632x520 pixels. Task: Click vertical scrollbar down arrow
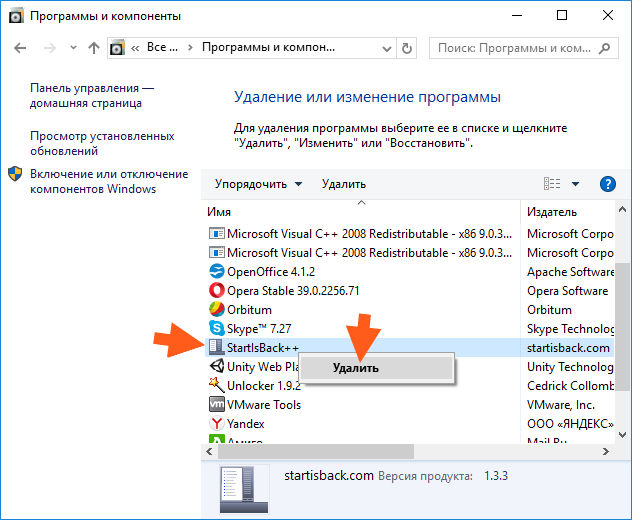[622, 435]
